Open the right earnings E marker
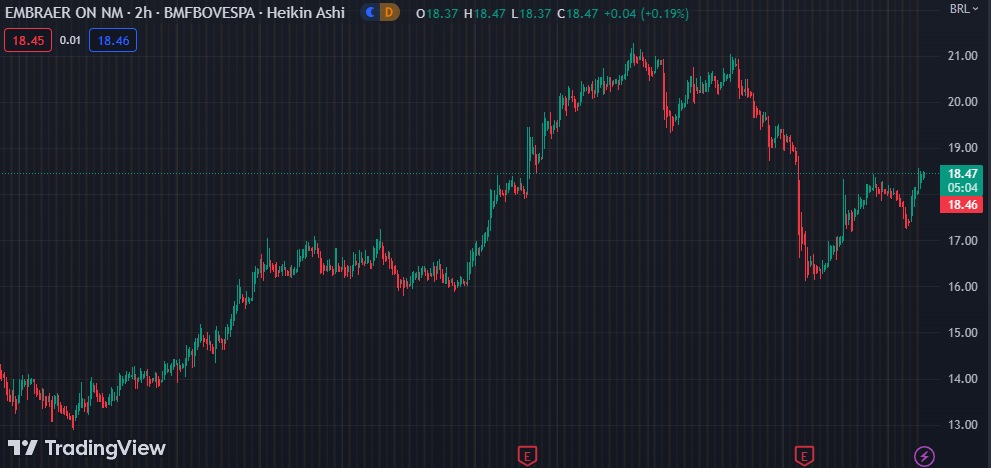Image resolution: width=991 pixels, height=468 pixels. pos(804,455)
